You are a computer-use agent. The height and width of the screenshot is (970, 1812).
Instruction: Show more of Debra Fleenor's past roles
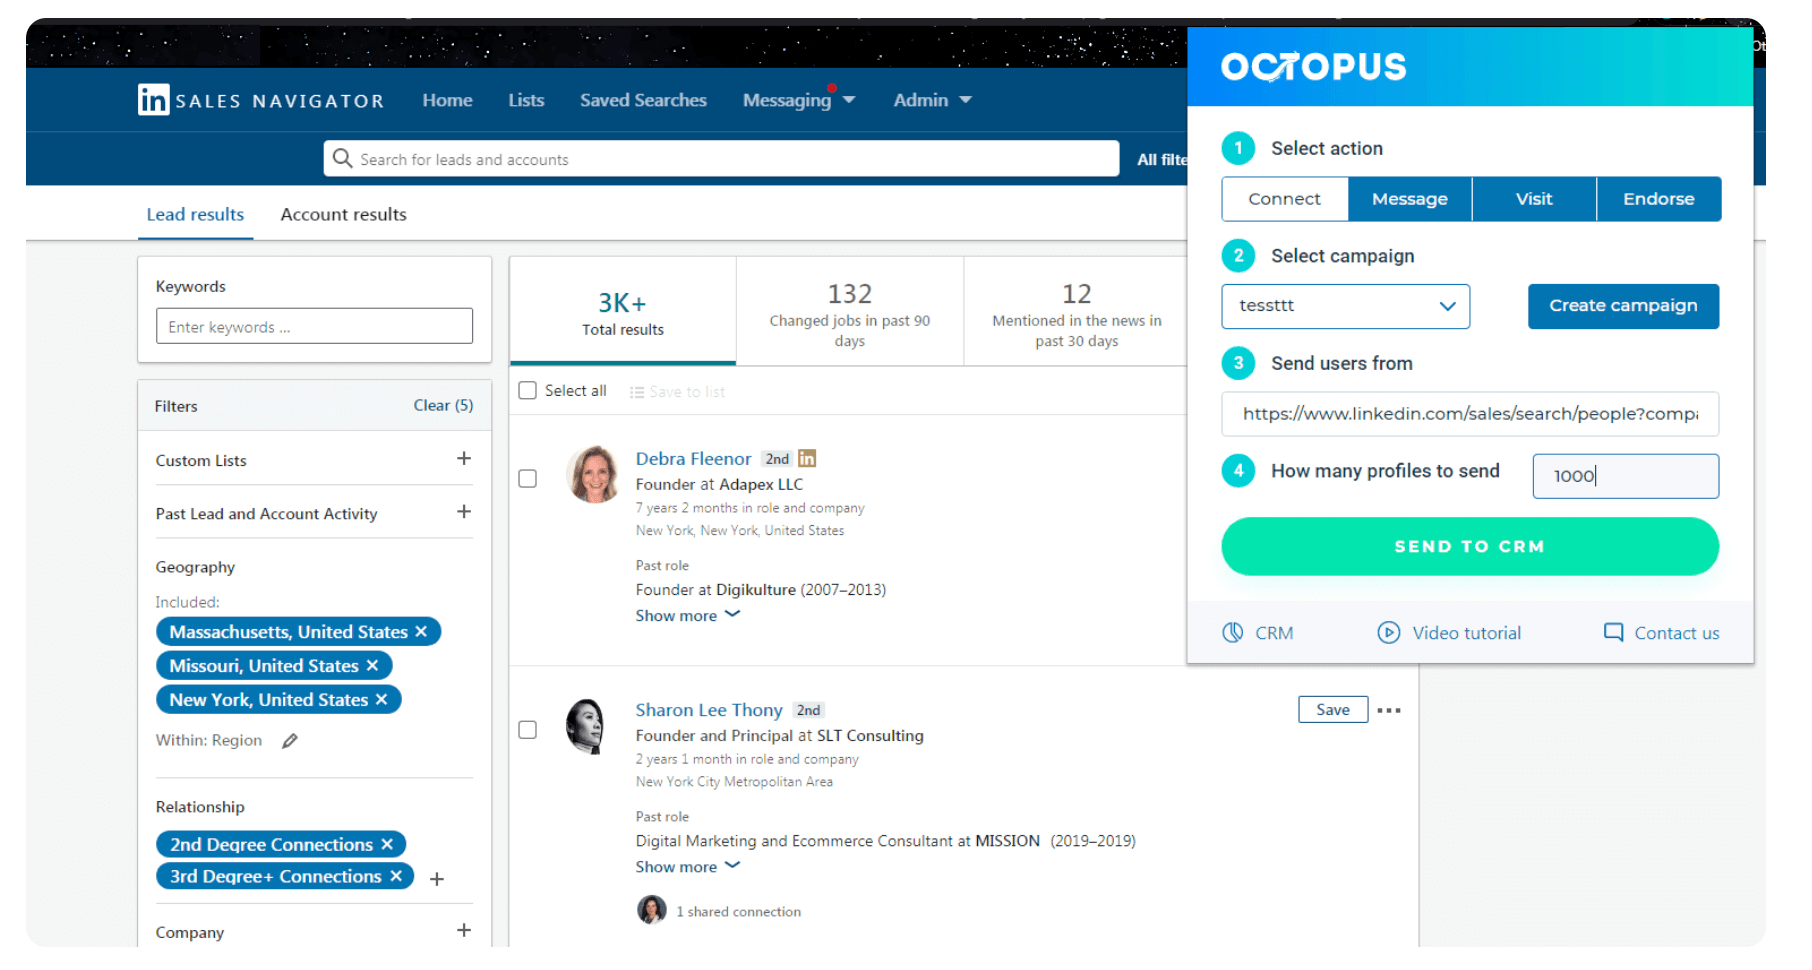click(688, 615)
